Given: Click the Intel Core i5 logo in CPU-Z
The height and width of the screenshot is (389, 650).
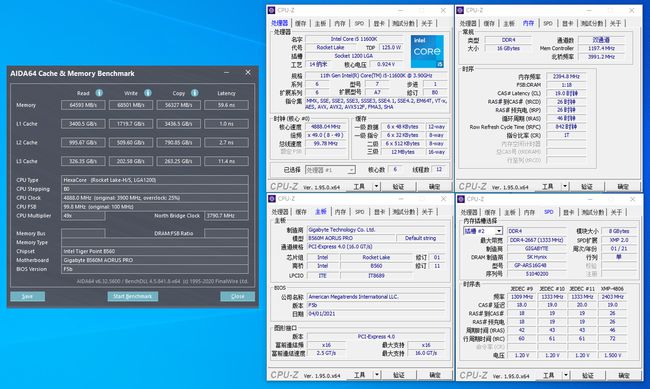Looking at the screenshot, I should [427, 51].
